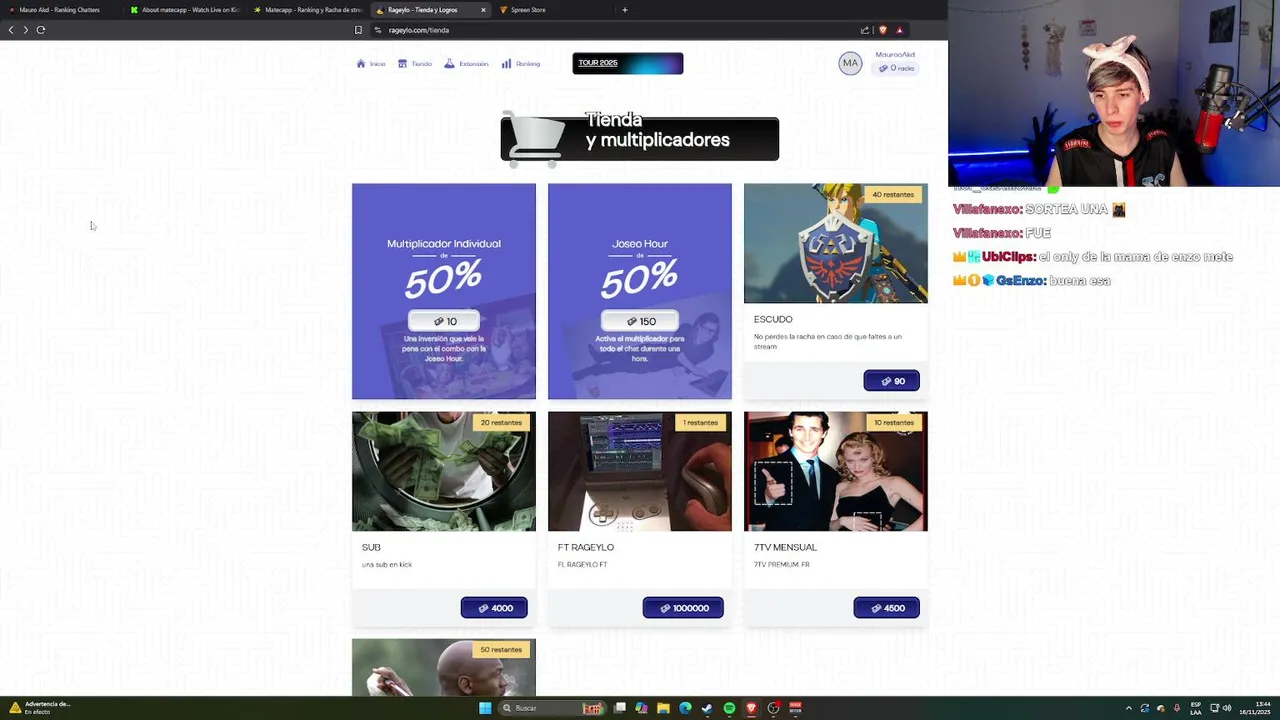Open a new browser tab with plus
The width and height of the screenshot is (1280, 720).
[x=625, y=10]
